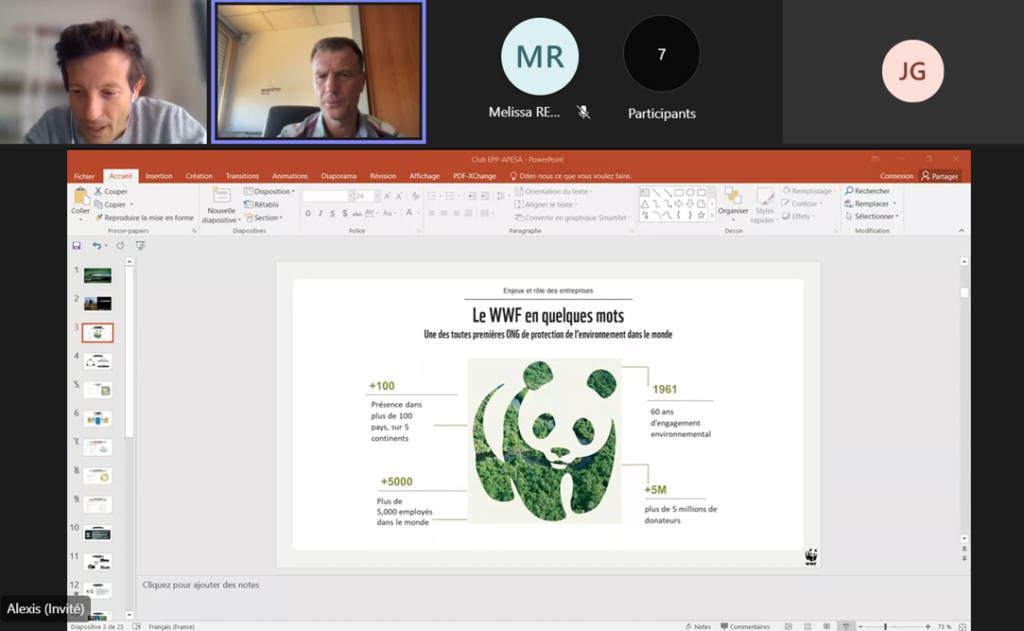Click the muted microphone icon for Melissa

pyautogui.click(x=584, y=112)
